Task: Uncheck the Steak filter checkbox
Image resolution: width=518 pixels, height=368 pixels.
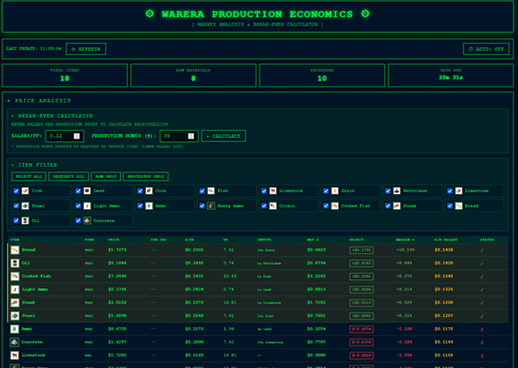Action: pyautogui.click(x=388, y=206)
